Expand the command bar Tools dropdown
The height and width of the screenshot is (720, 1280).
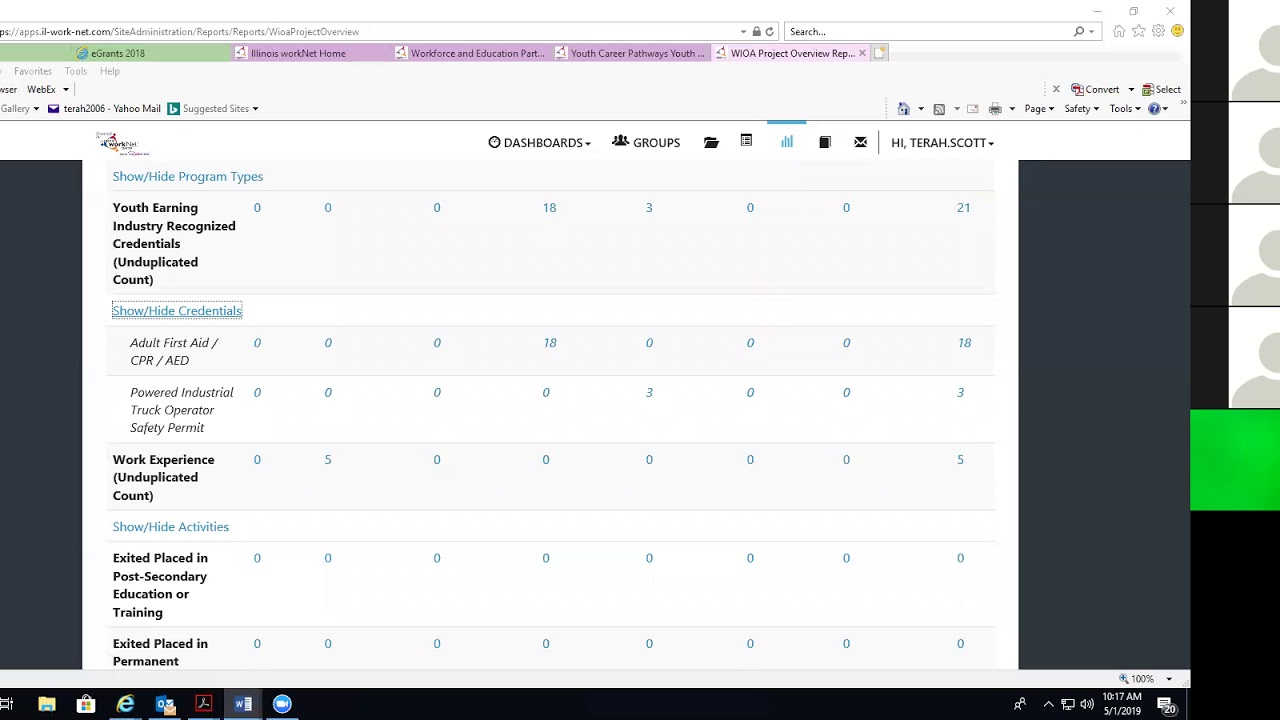(x=1125, y=109)
